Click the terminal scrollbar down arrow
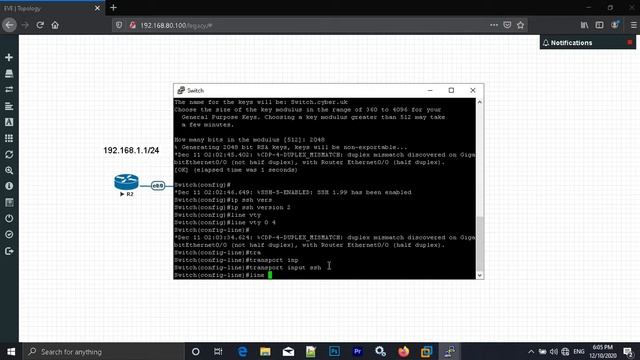The height and width of the screenshot is (360, 640). coord(480,276)
